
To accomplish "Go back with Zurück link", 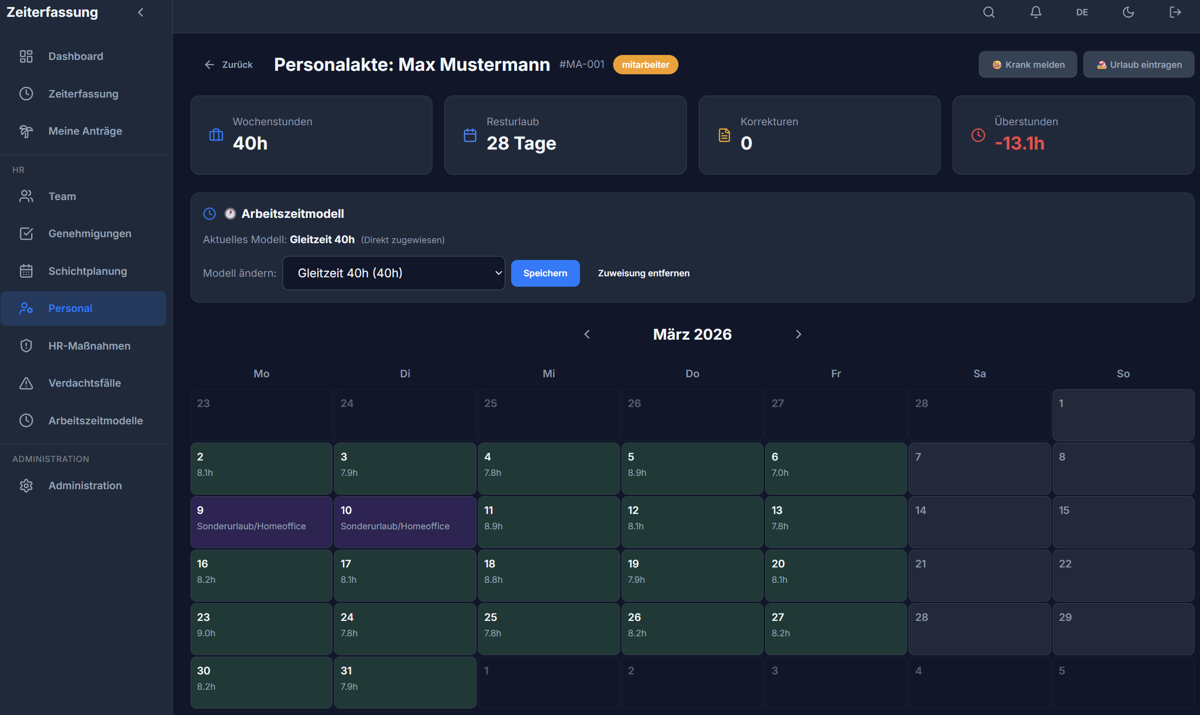I will (x=228, y=64).
